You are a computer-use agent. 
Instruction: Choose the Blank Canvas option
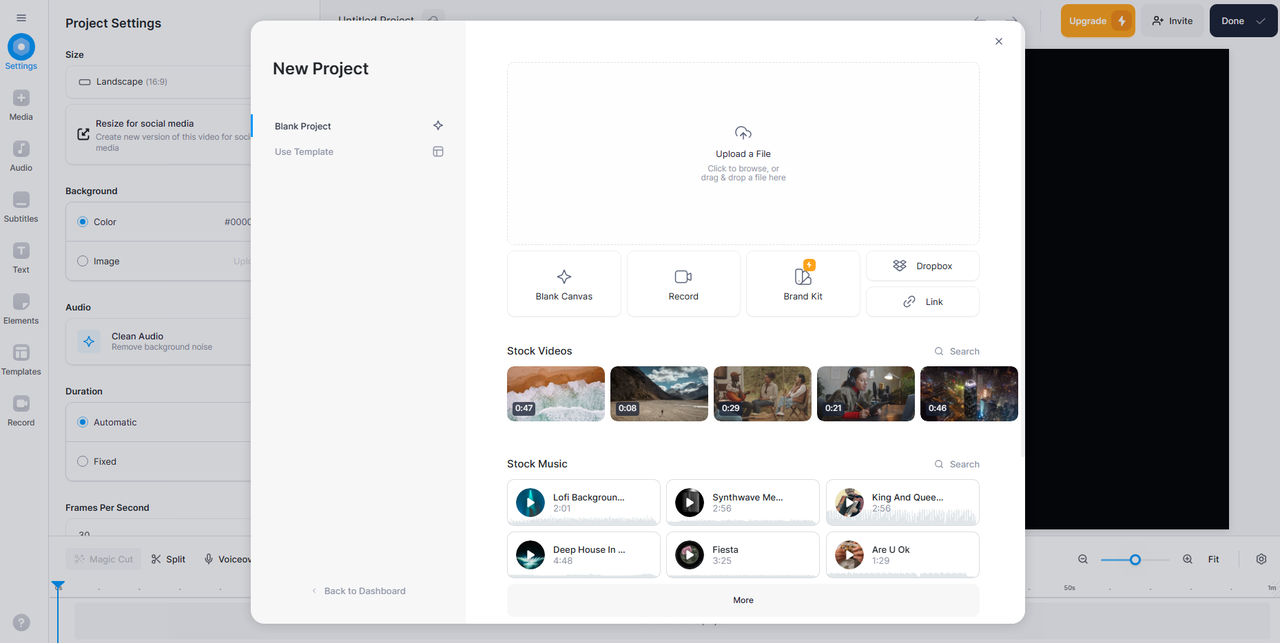pos(564,284)
